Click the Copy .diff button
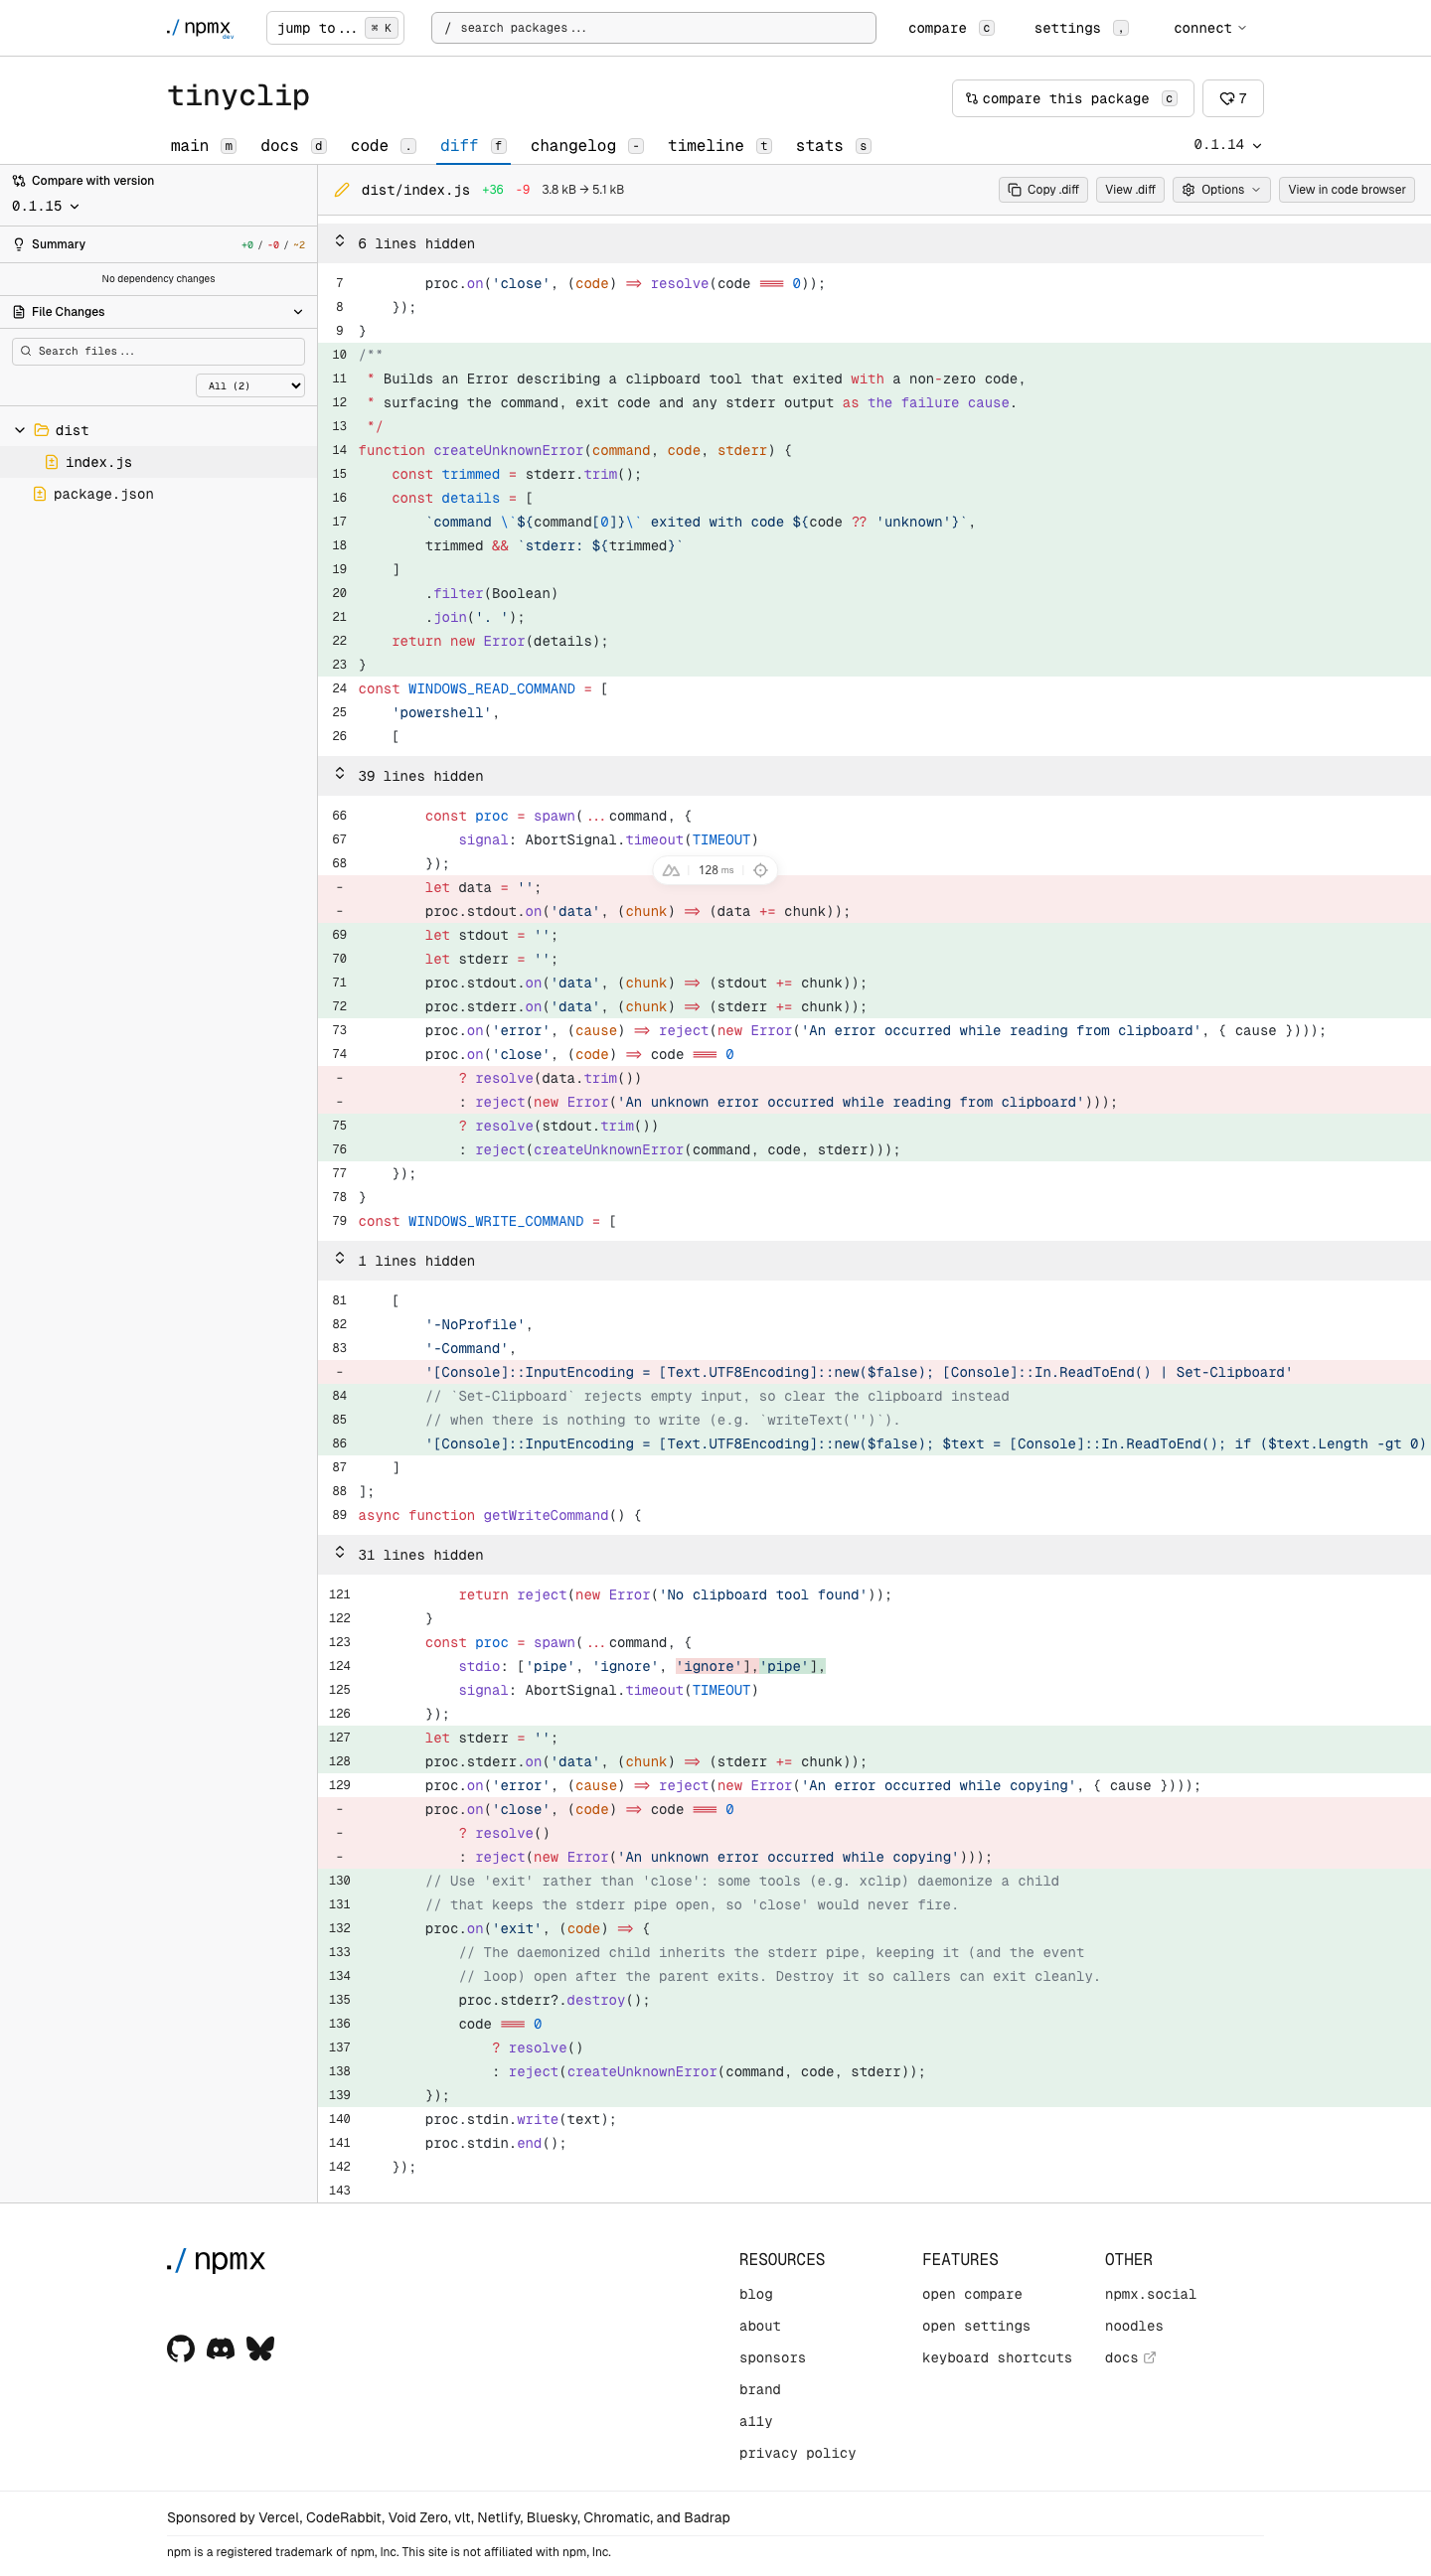1431x2576 pixels. [1043, 189]
